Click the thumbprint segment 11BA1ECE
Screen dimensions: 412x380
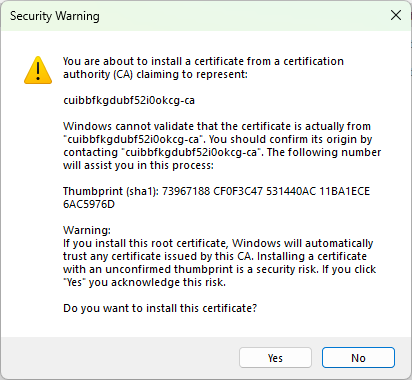[x=345, y=191]
